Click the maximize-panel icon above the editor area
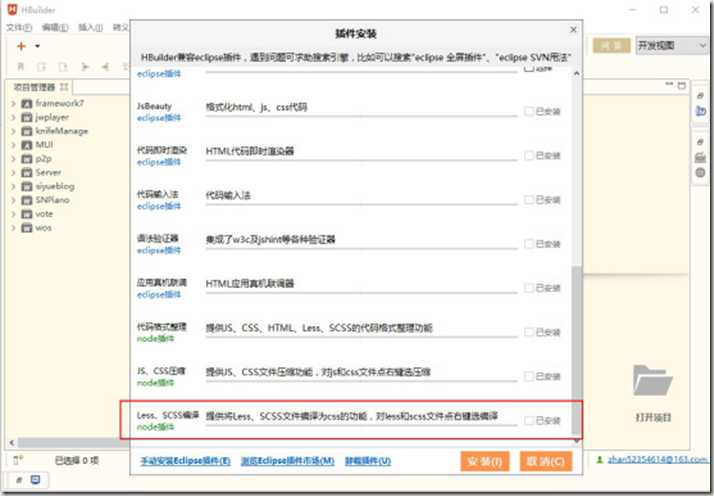This screenshot has width=714, height=496. click(682, 85)
